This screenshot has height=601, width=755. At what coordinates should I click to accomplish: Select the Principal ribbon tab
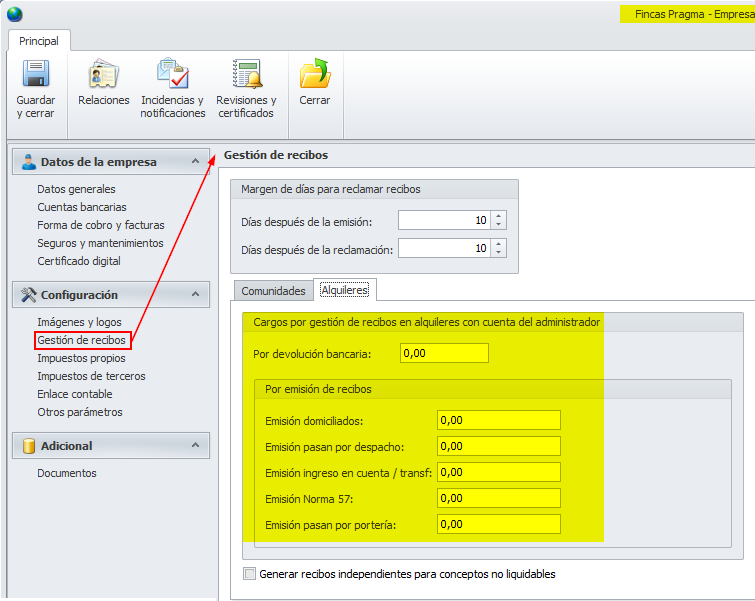39,41
